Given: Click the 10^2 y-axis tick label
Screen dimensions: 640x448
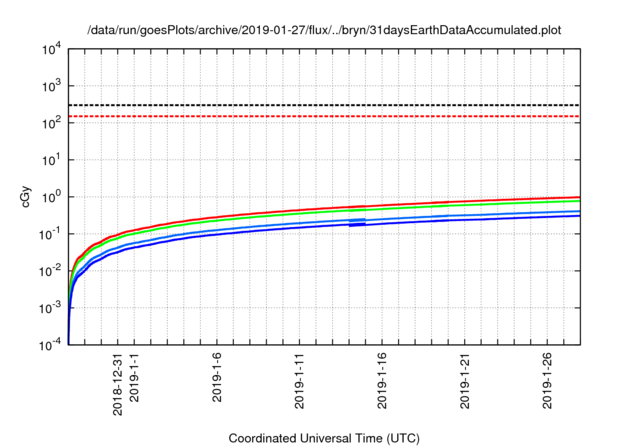Looking at the screenshot, I should [x=48, y=123].
